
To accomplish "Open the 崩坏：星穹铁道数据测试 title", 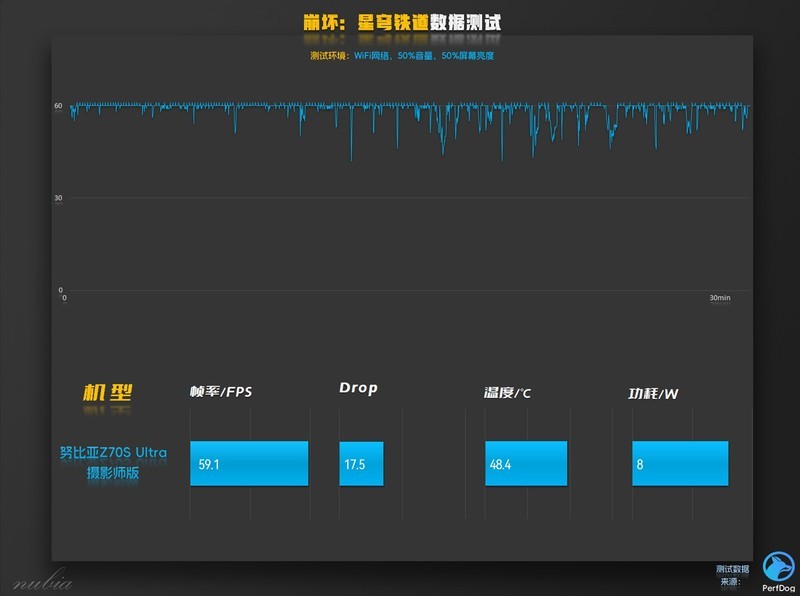I will (400, 15).
